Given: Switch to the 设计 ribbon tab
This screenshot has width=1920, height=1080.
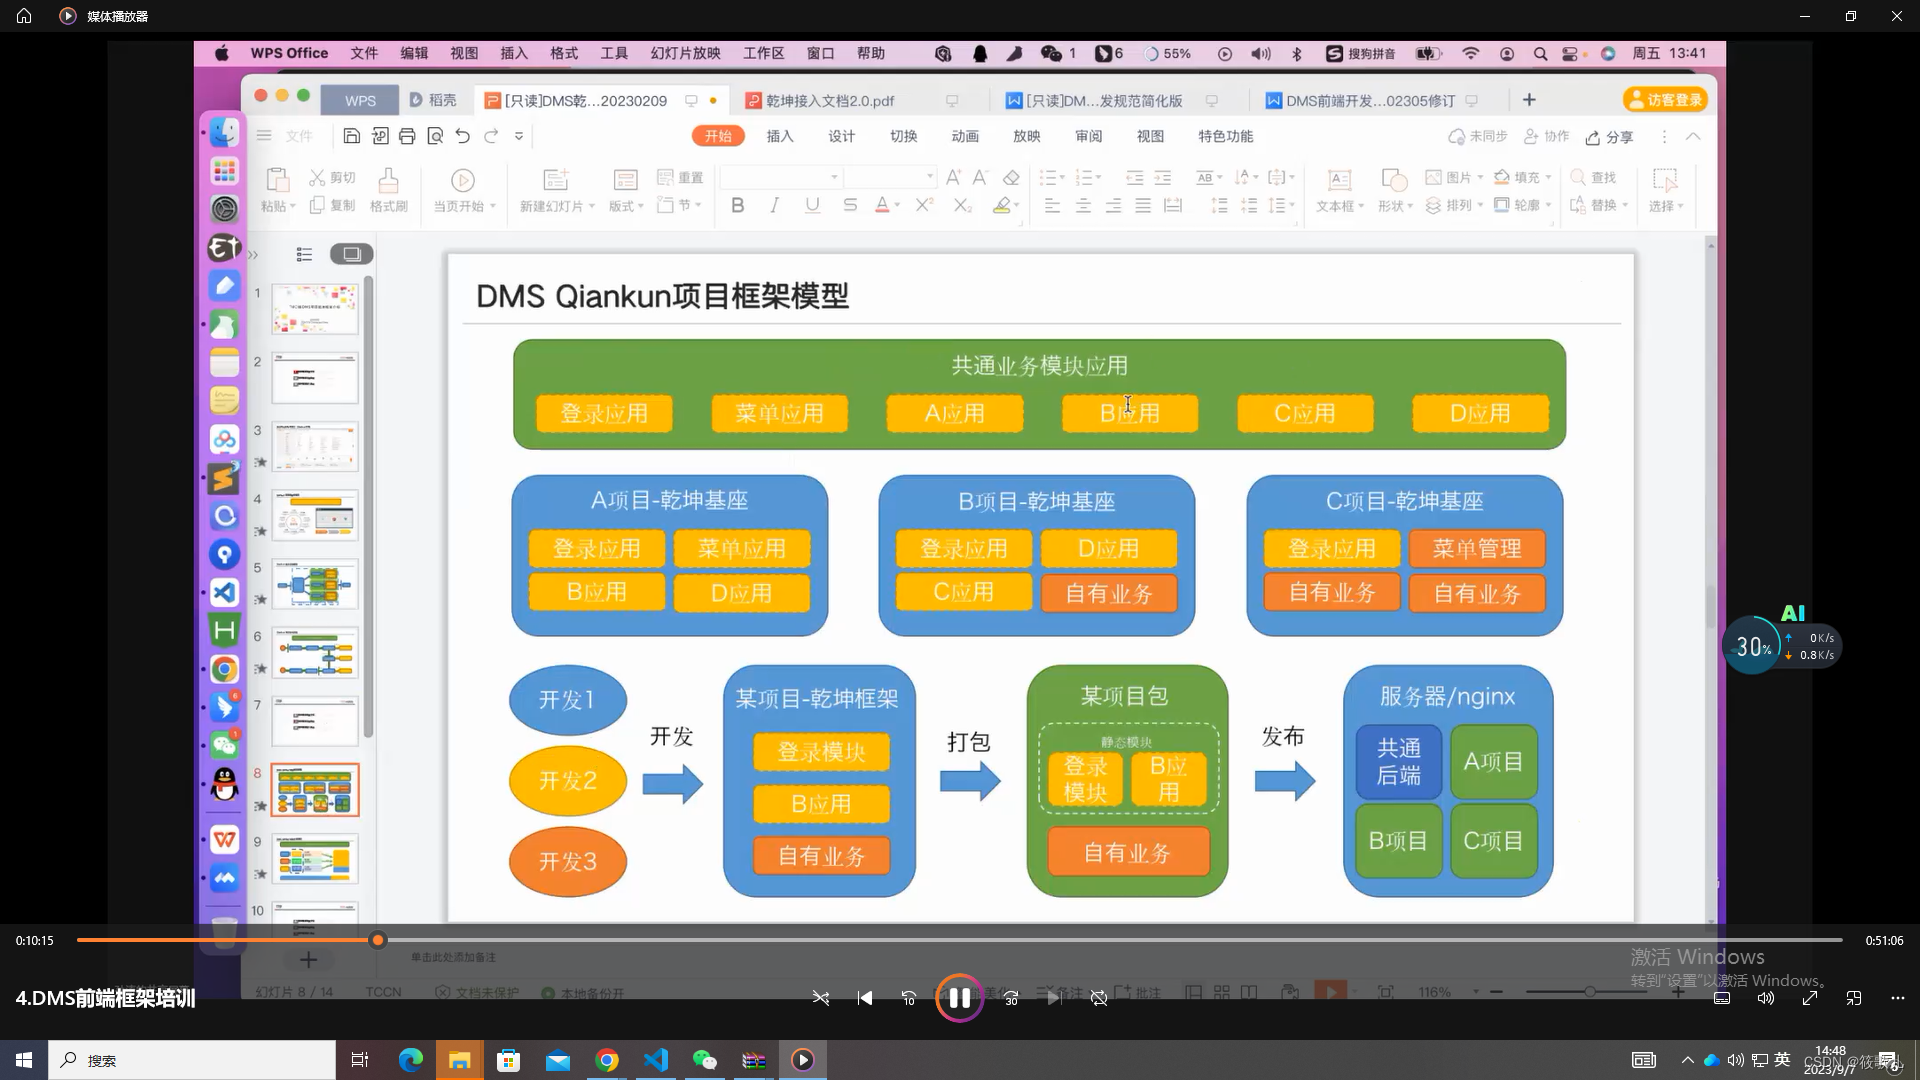Looking at the screenshot, I should pyautogui.click(x=842, y=136).
